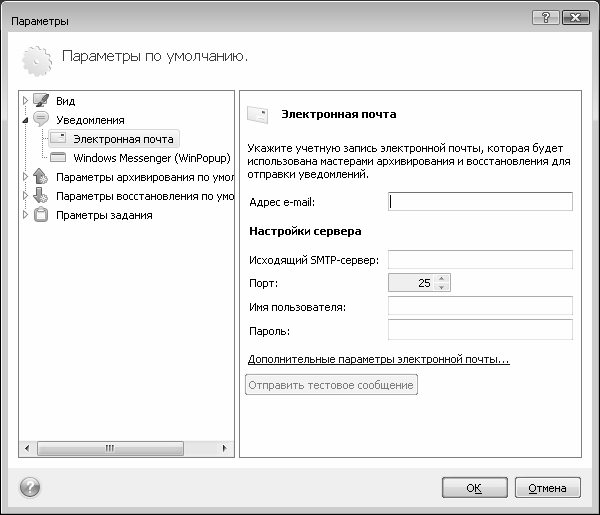
Task: Click the Имя пользователя input field
Action: point(480,306)
